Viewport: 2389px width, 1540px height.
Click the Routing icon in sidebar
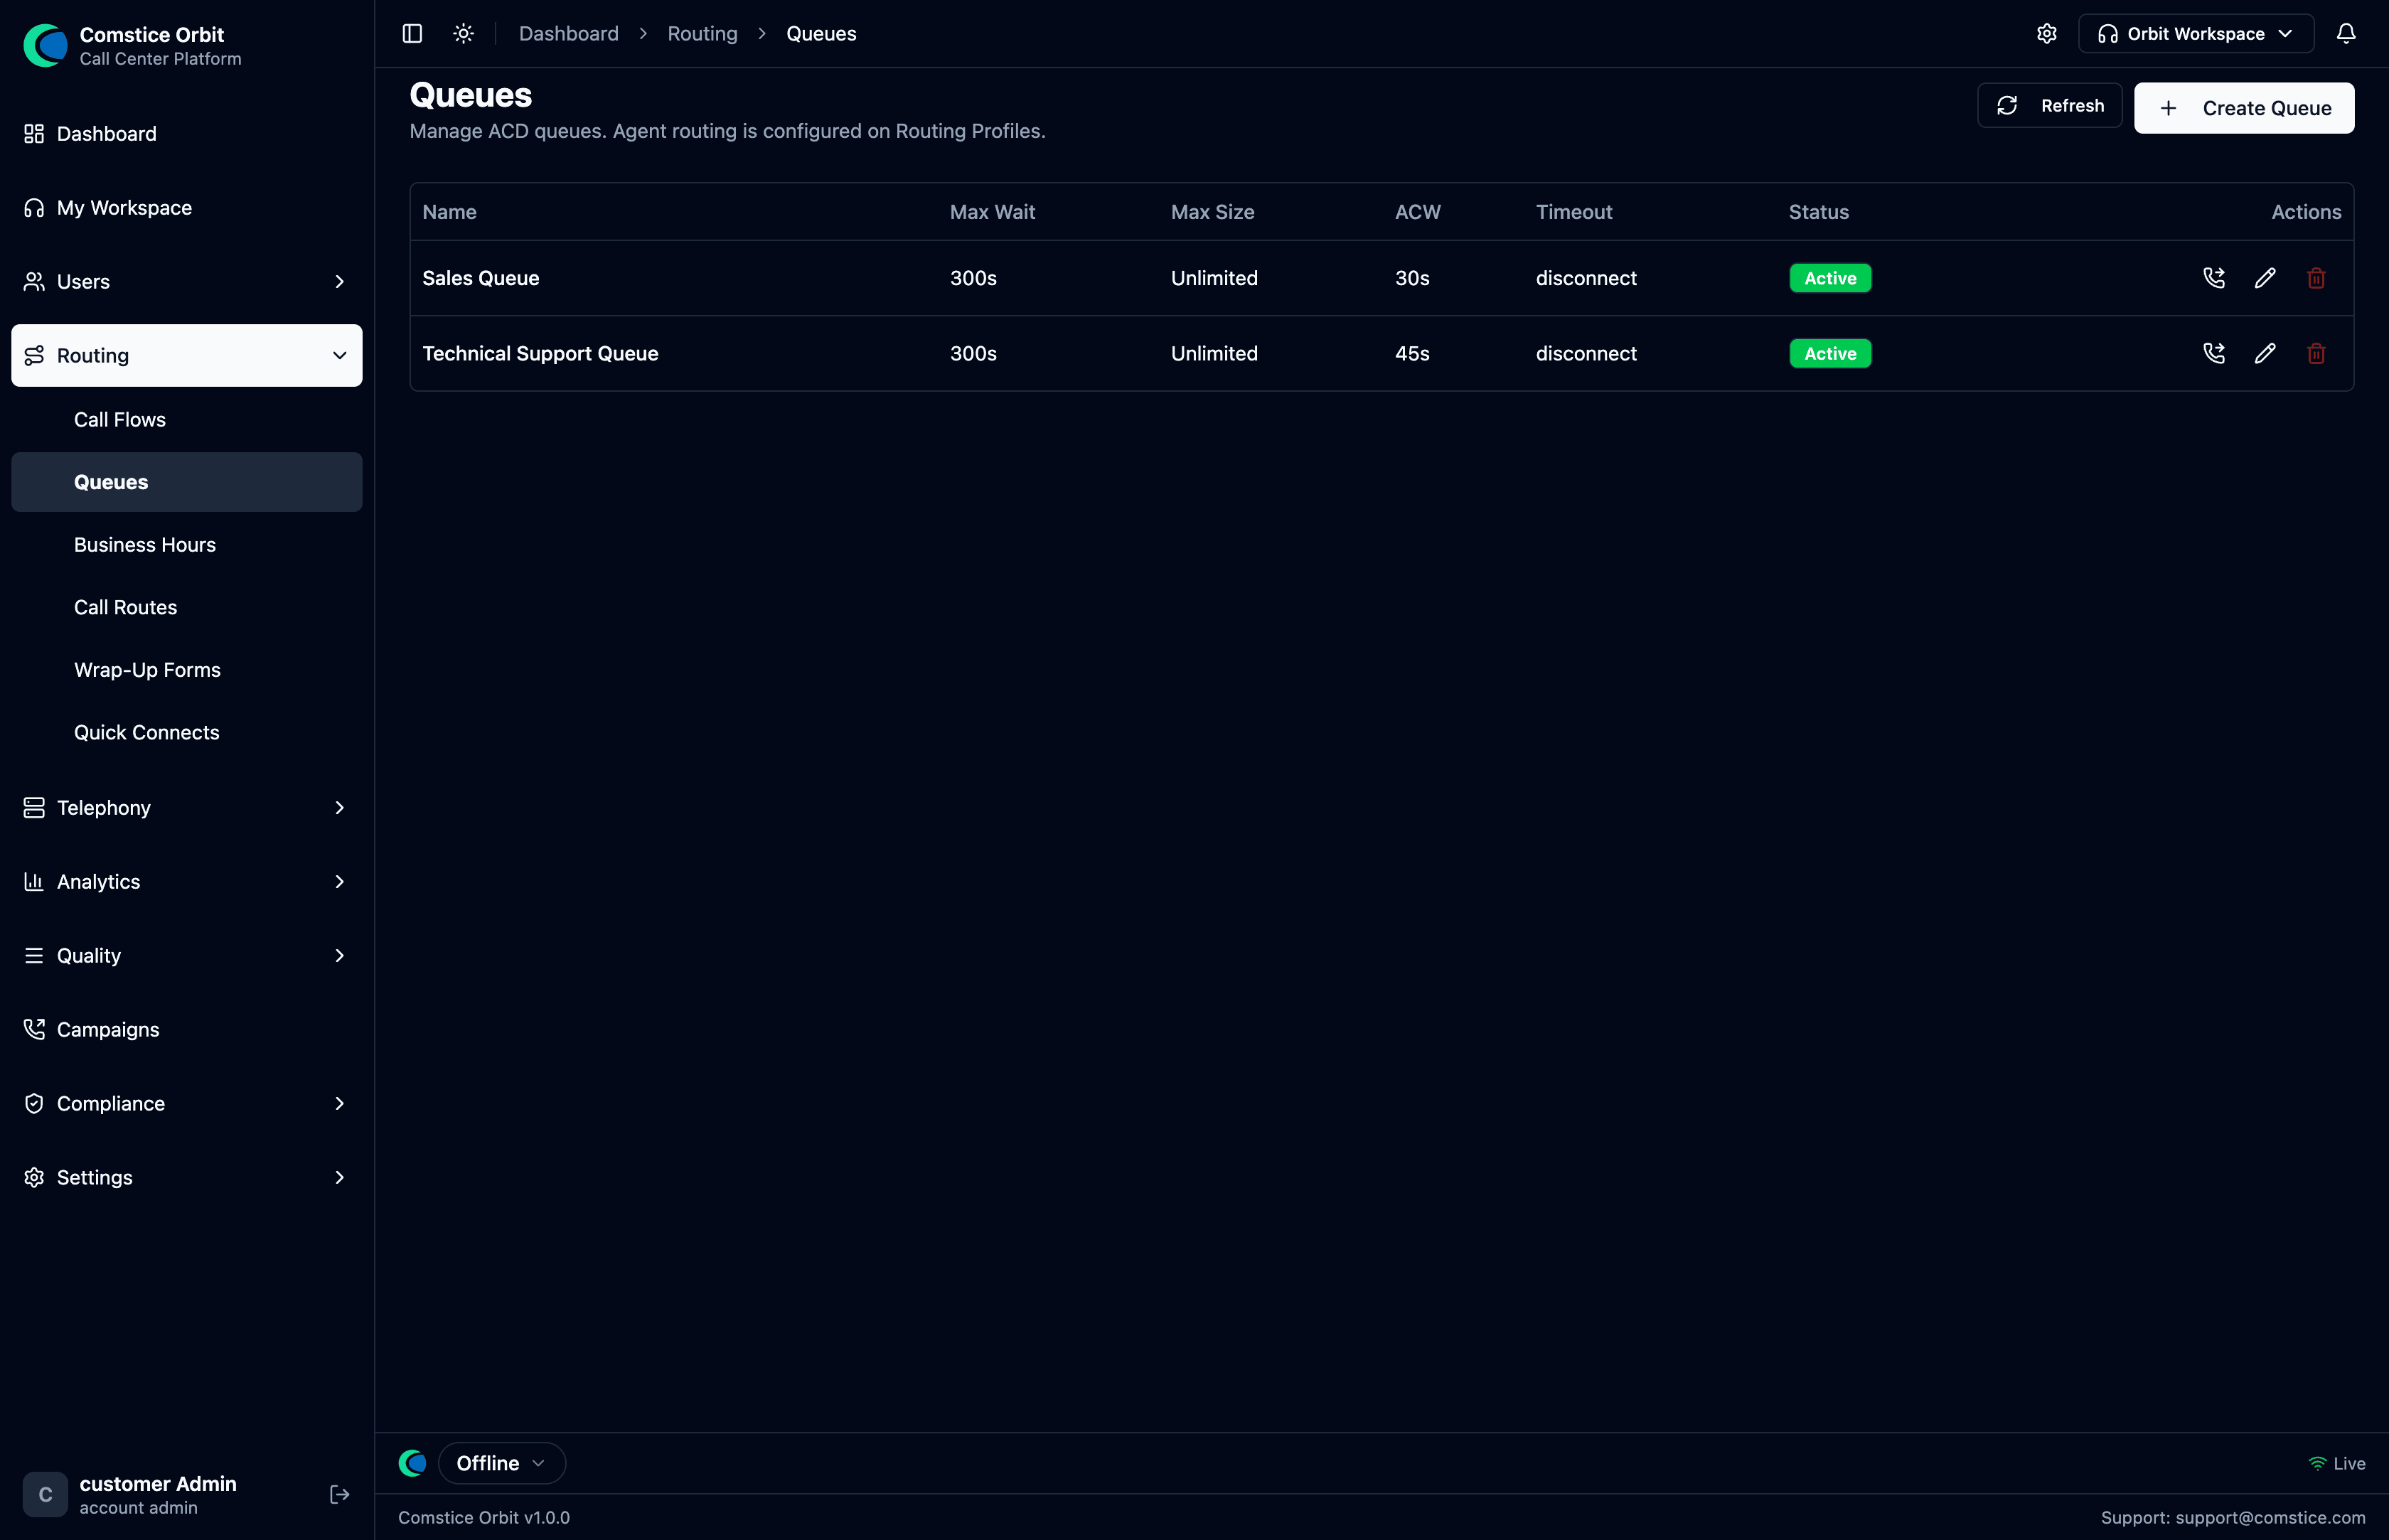[x=34, y=356]
